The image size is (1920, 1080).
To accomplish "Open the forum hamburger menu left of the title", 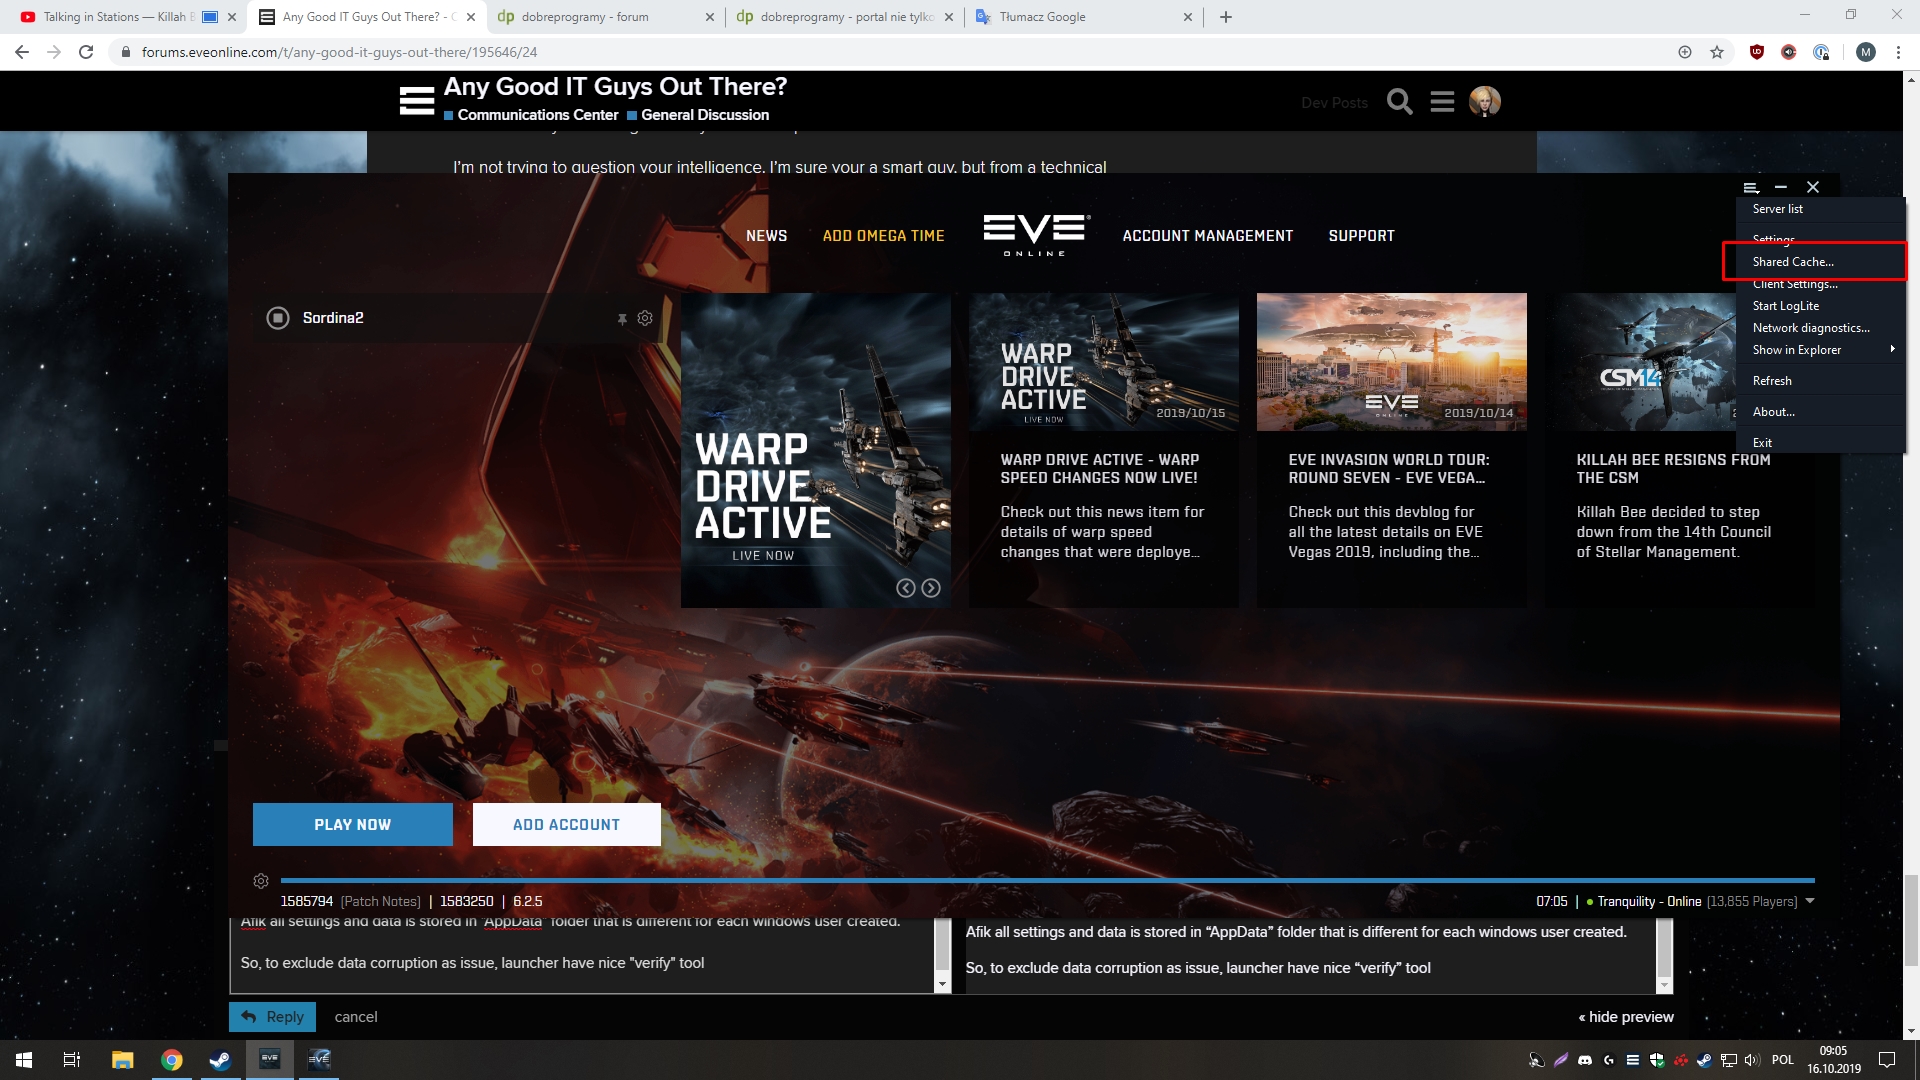I will point(416,100).
